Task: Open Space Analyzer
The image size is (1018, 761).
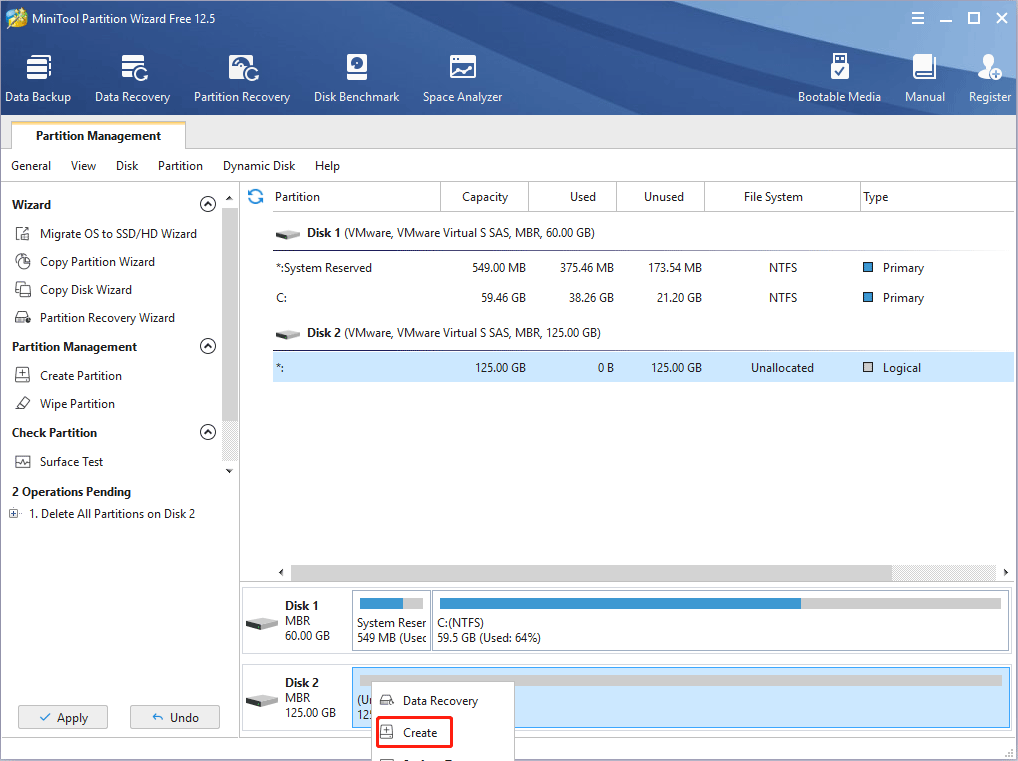Action: (x=462, y=79)
